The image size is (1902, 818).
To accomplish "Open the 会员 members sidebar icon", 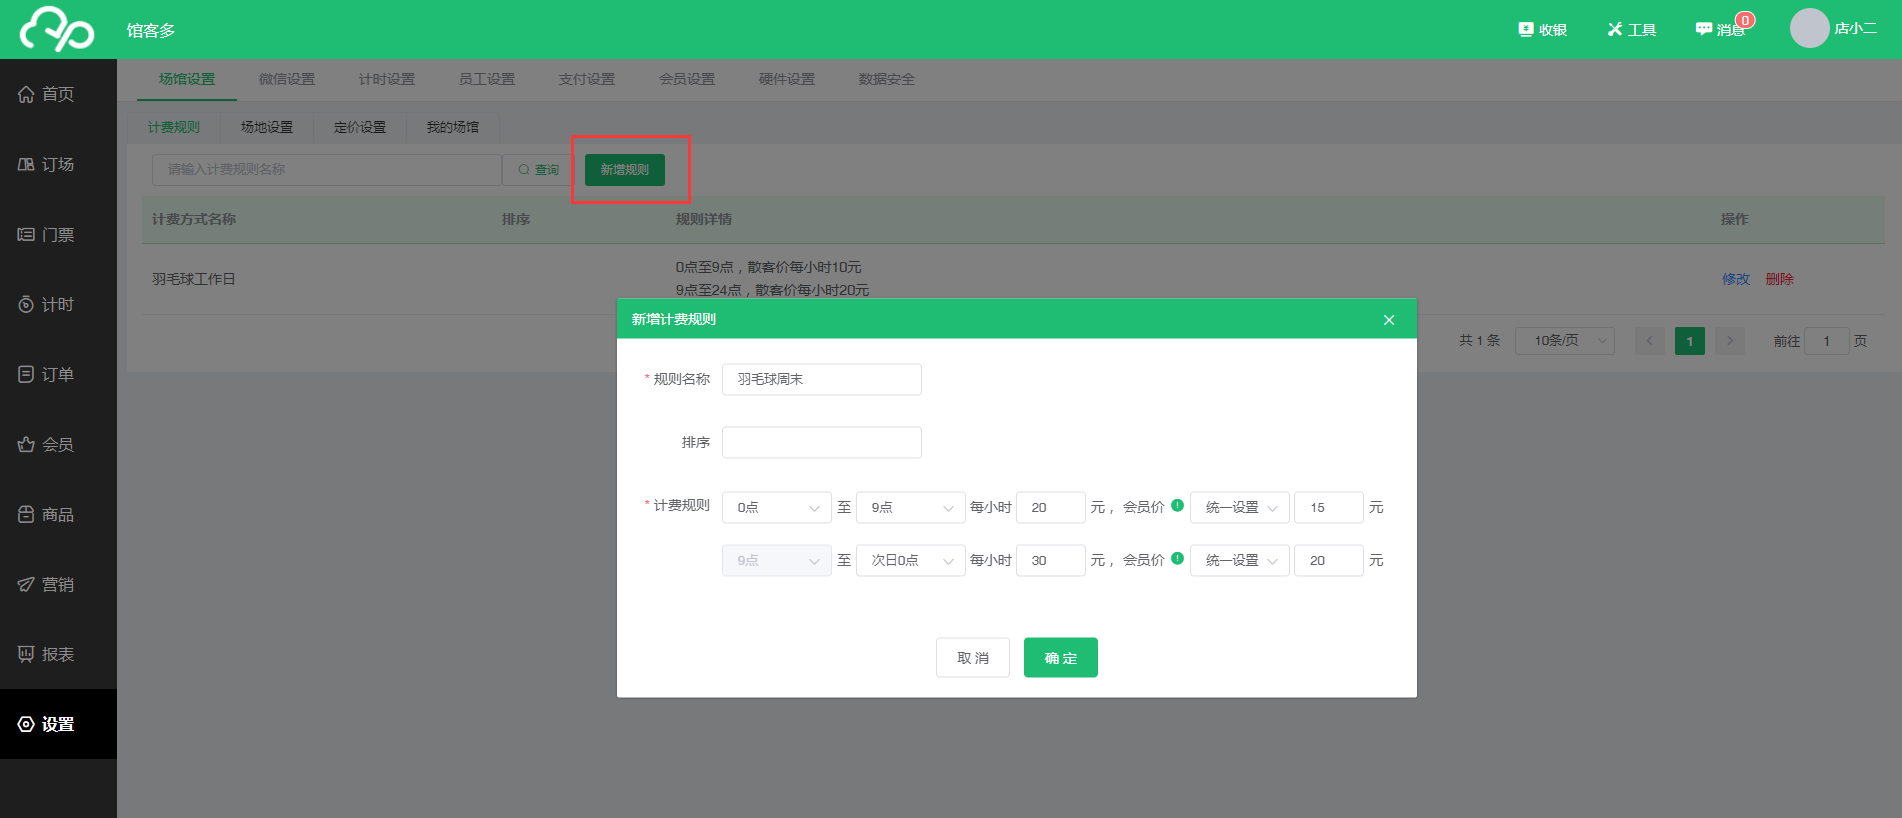I will click(x=26, y=444).
